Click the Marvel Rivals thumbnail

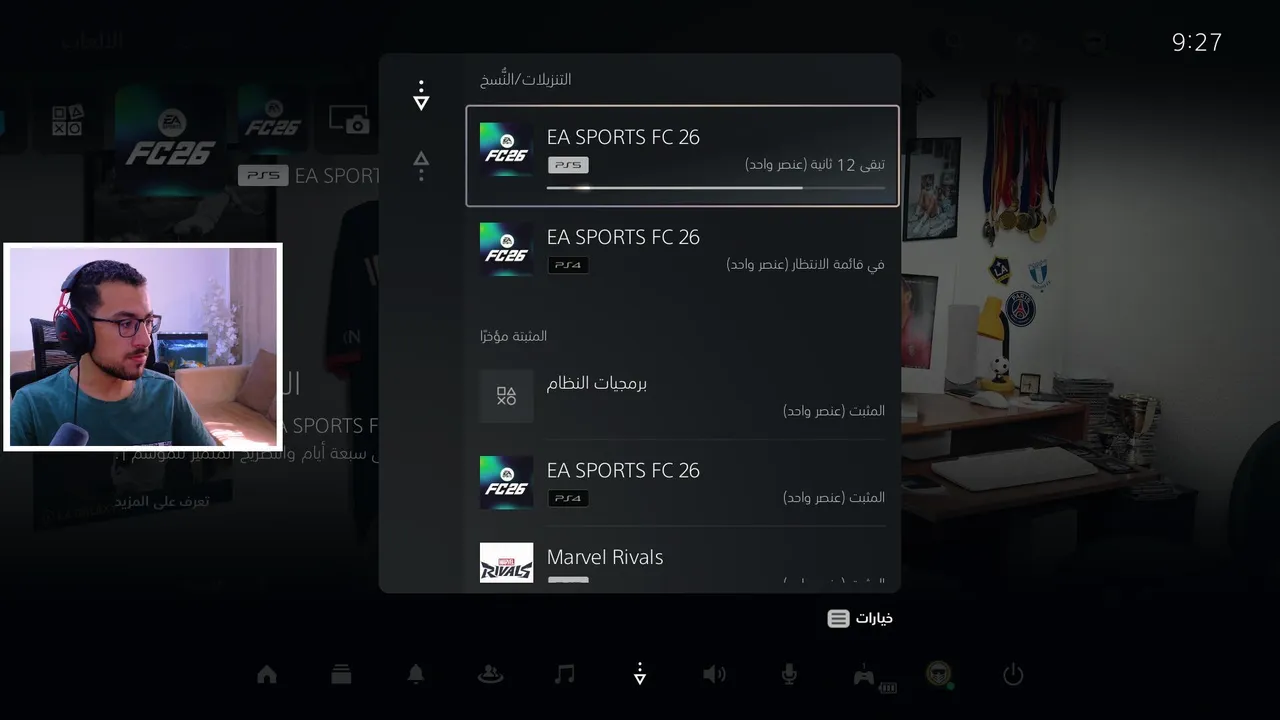click(506, 563)
